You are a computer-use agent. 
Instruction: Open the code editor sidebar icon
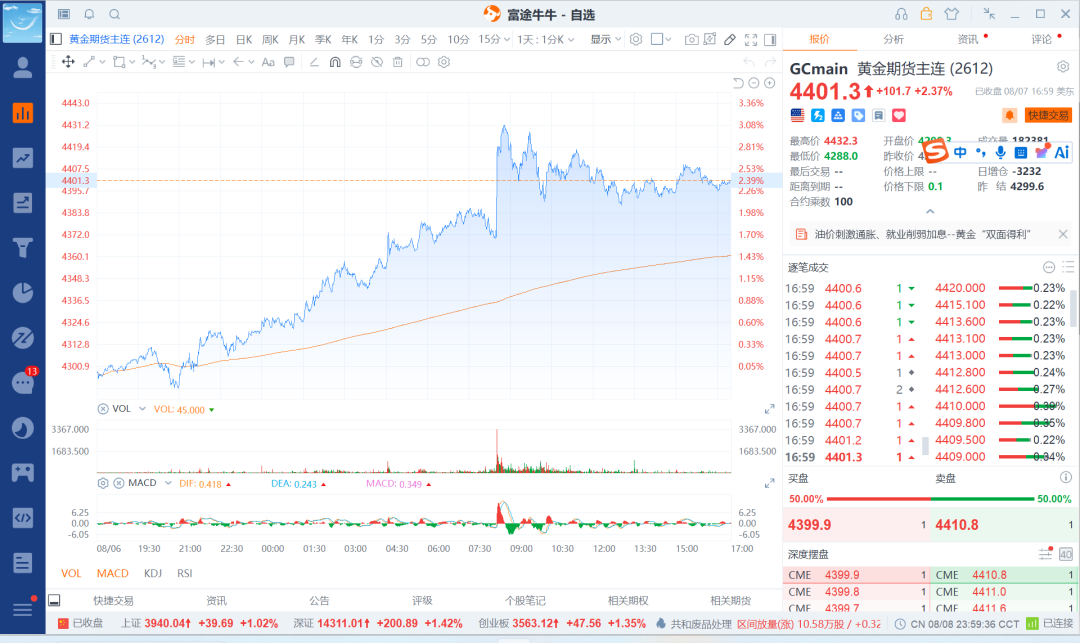[23, 518]
